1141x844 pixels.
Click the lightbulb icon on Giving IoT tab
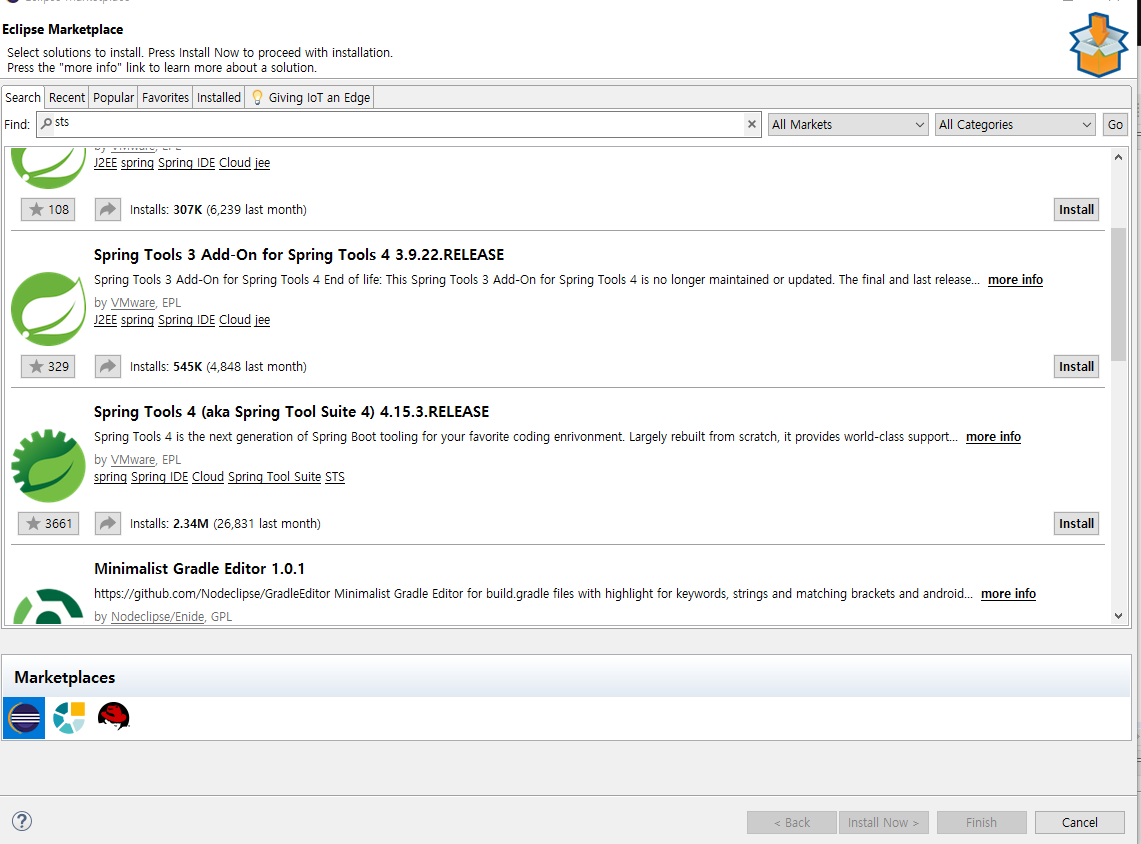257,97
